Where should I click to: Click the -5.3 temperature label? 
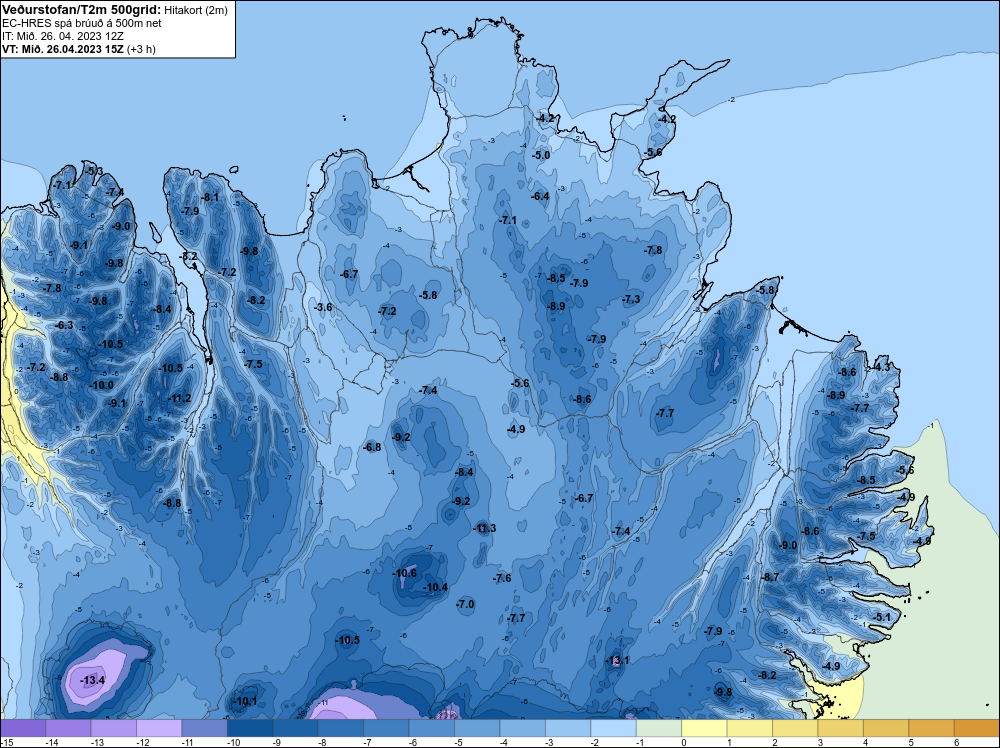[x=94, y=171]
